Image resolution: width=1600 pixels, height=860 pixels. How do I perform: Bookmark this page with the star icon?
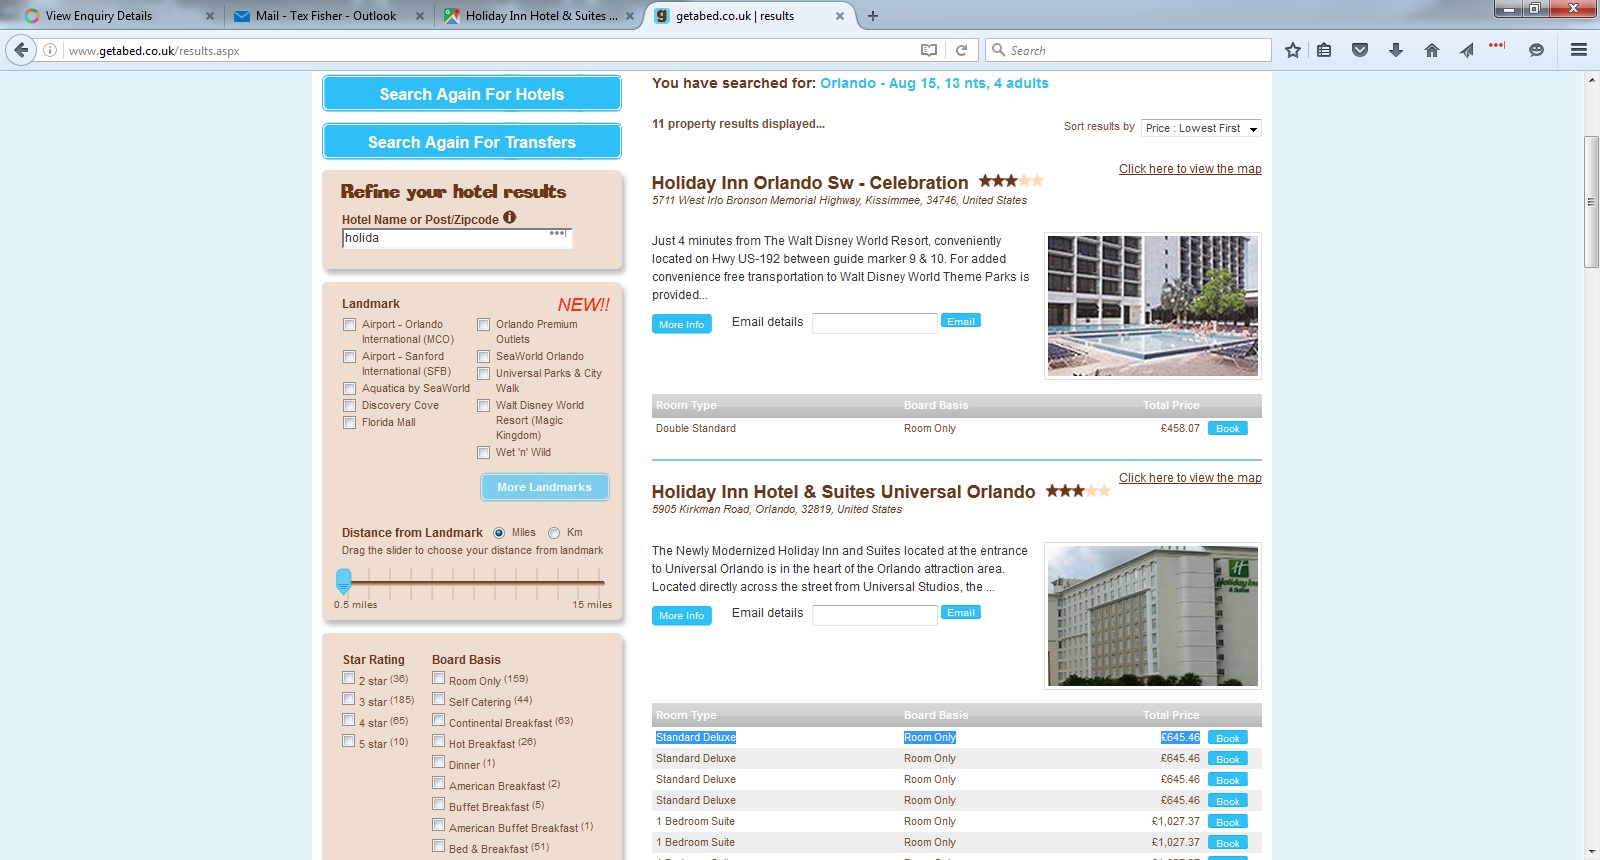coord(1293,50)
